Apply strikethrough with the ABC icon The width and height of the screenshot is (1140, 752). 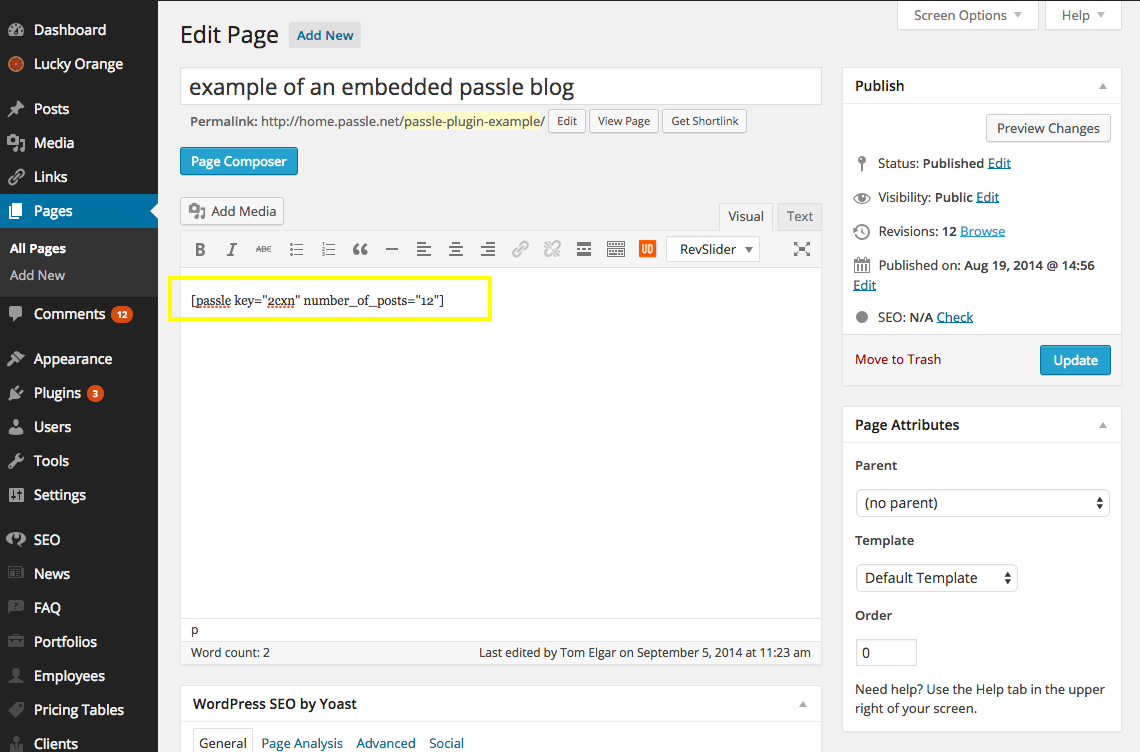264,249
